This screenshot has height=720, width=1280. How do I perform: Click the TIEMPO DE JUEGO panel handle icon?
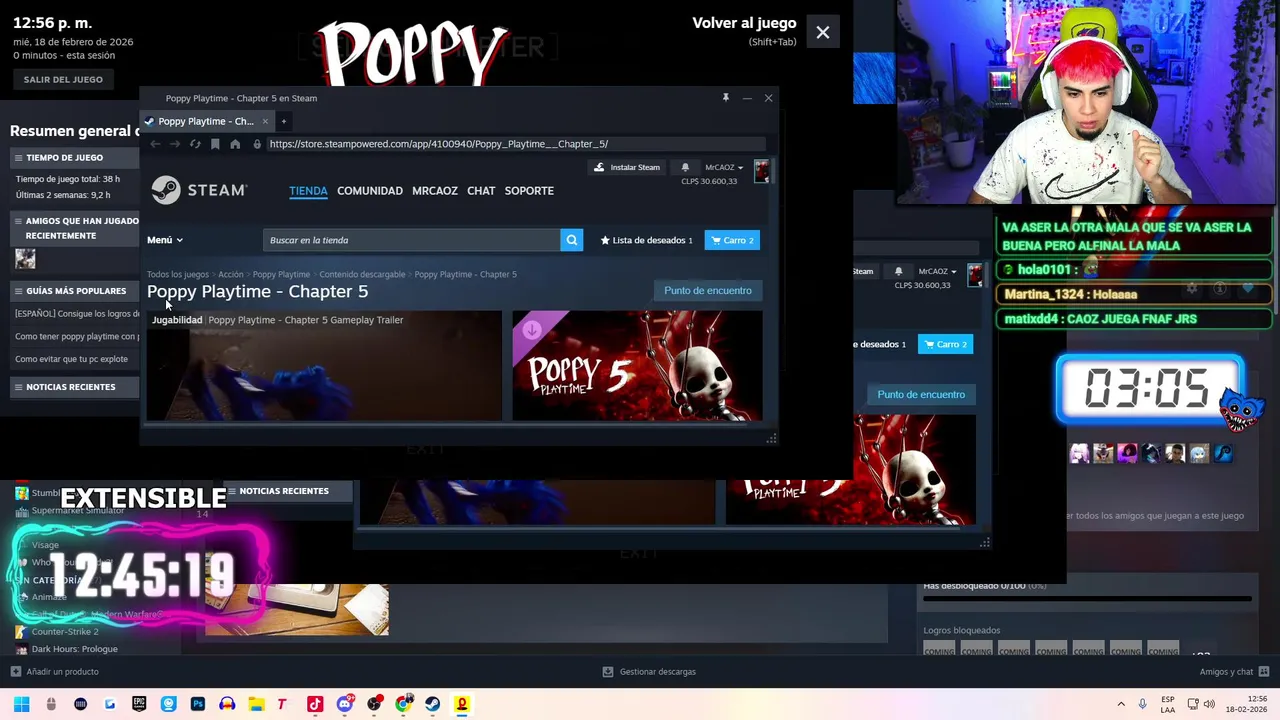pyautogui.click(x=18, y=158)
